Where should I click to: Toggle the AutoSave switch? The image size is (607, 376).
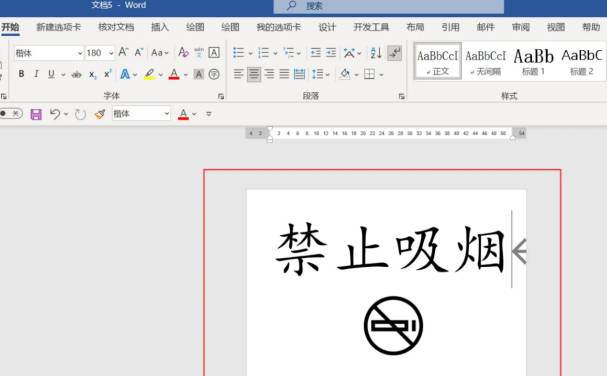[10, 113]
